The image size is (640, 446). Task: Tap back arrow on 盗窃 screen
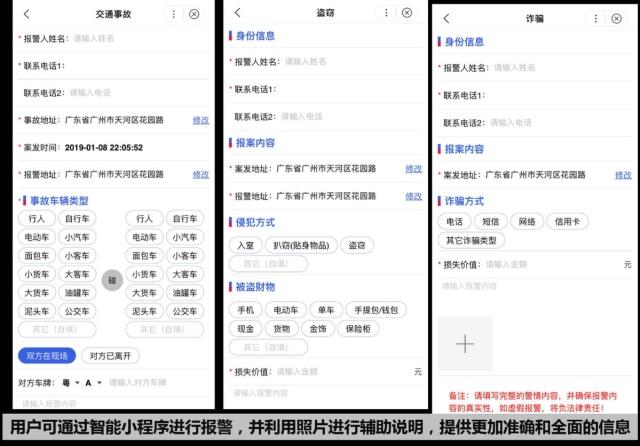[x=238, y=13]
